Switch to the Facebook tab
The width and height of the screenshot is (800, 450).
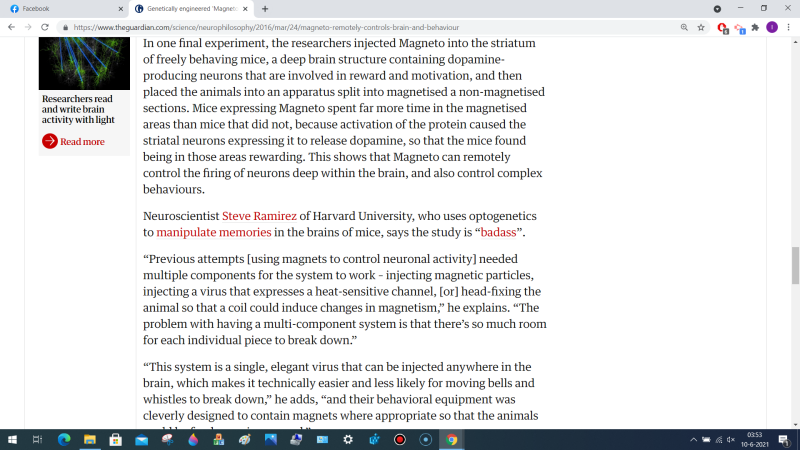pyautogui.click(x=64, y=9)
